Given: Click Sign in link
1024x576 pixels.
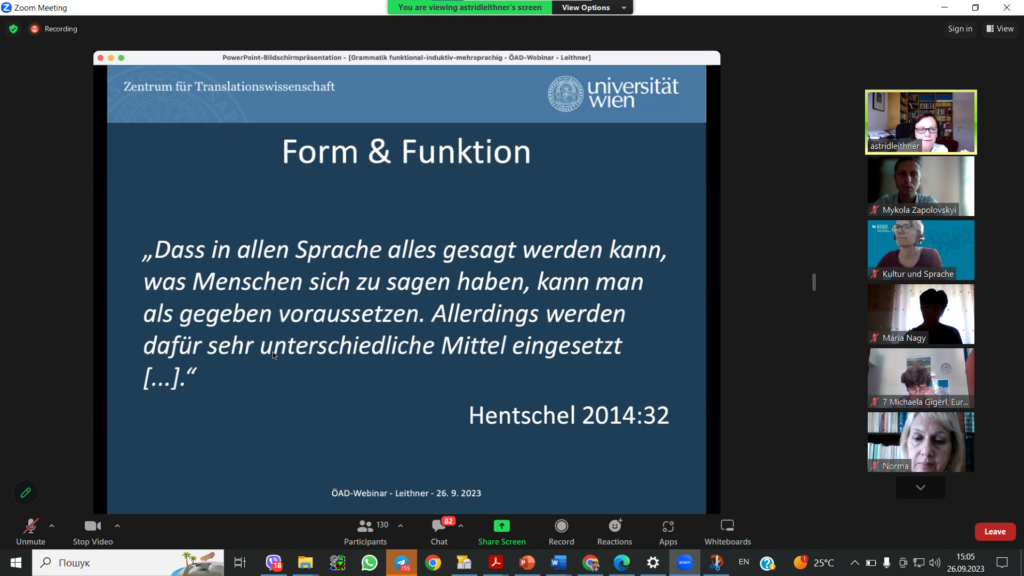Looking at the screenshot, I should click(960, 29).
